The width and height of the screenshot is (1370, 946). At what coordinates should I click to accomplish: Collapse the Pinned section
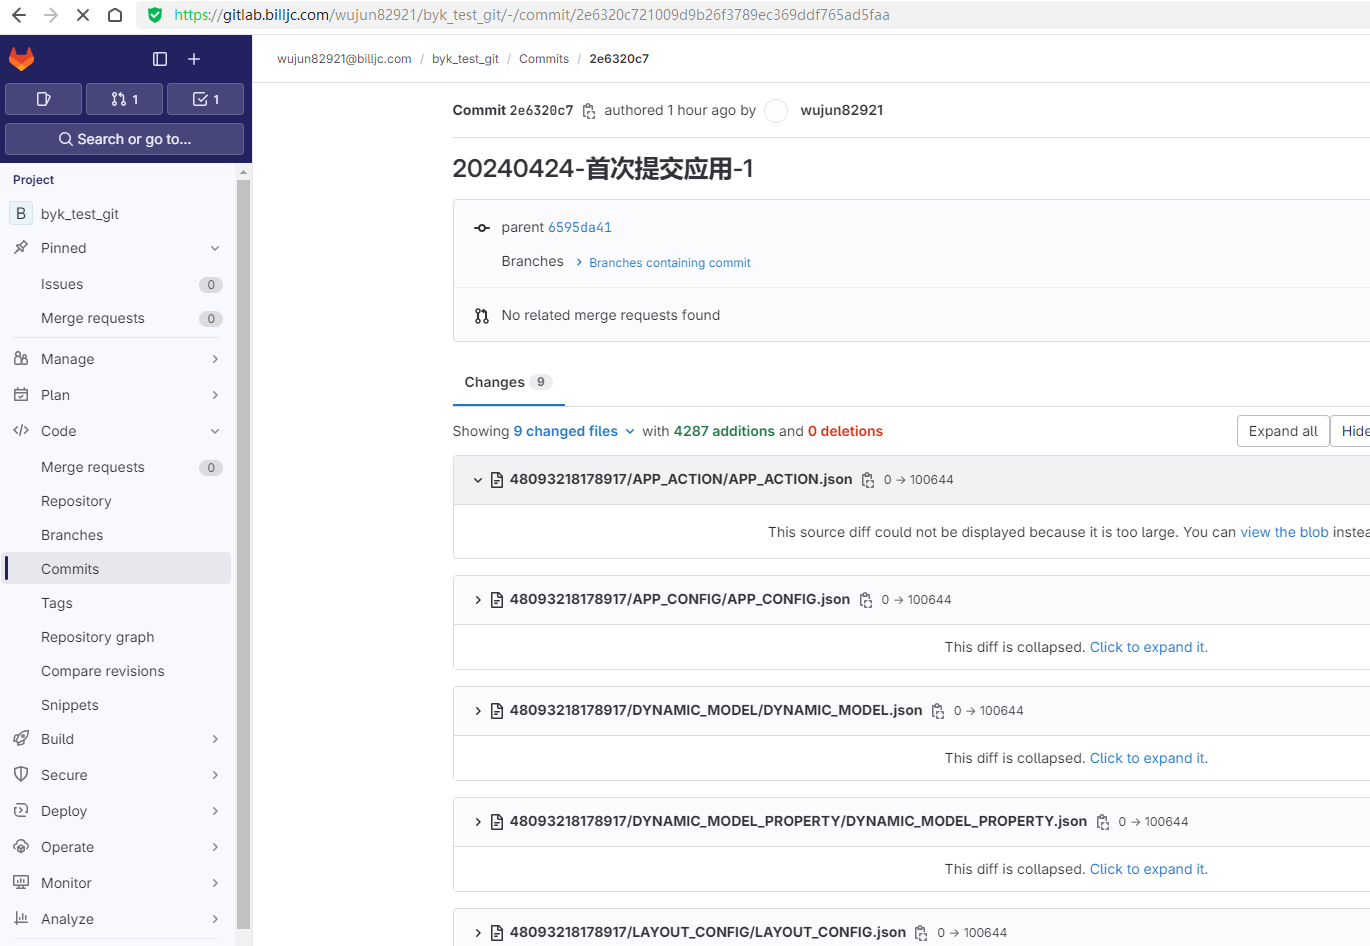point(215,248)
